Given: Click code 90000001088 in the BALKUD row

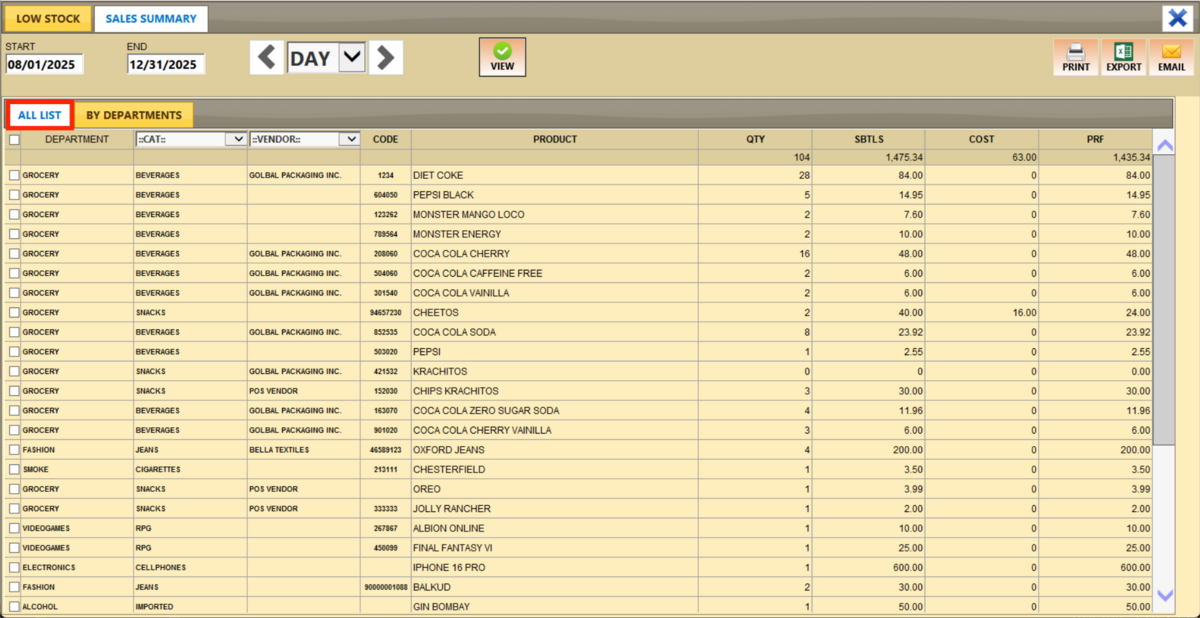Looking at the screenshot, I should tap(386, 587).
